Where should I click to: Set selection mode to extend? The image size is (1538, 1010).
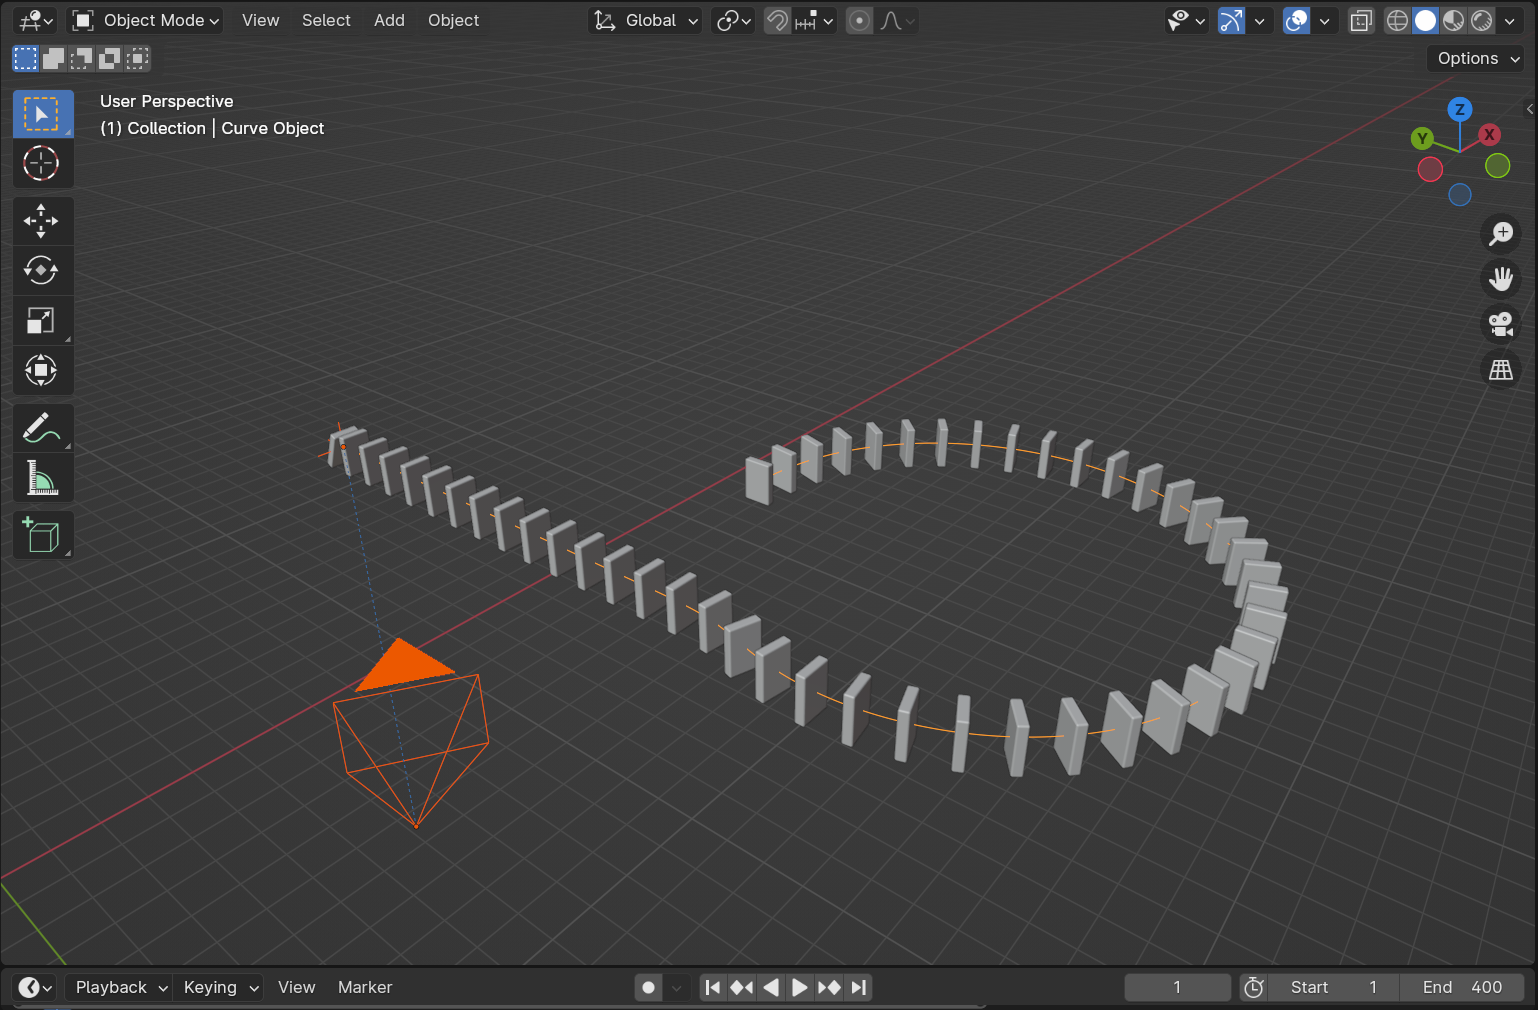[x=54, y=59]
